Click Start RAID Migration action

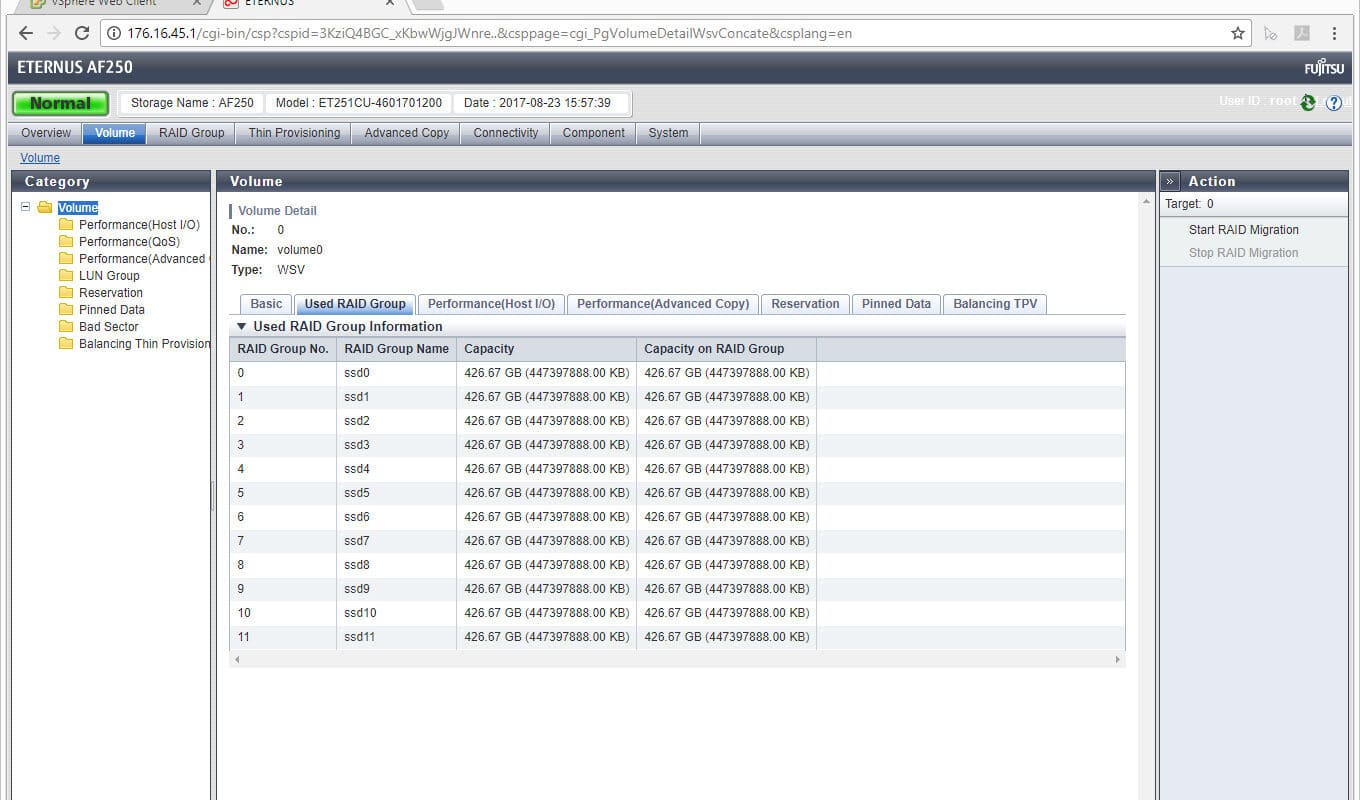click(1243, 230)
